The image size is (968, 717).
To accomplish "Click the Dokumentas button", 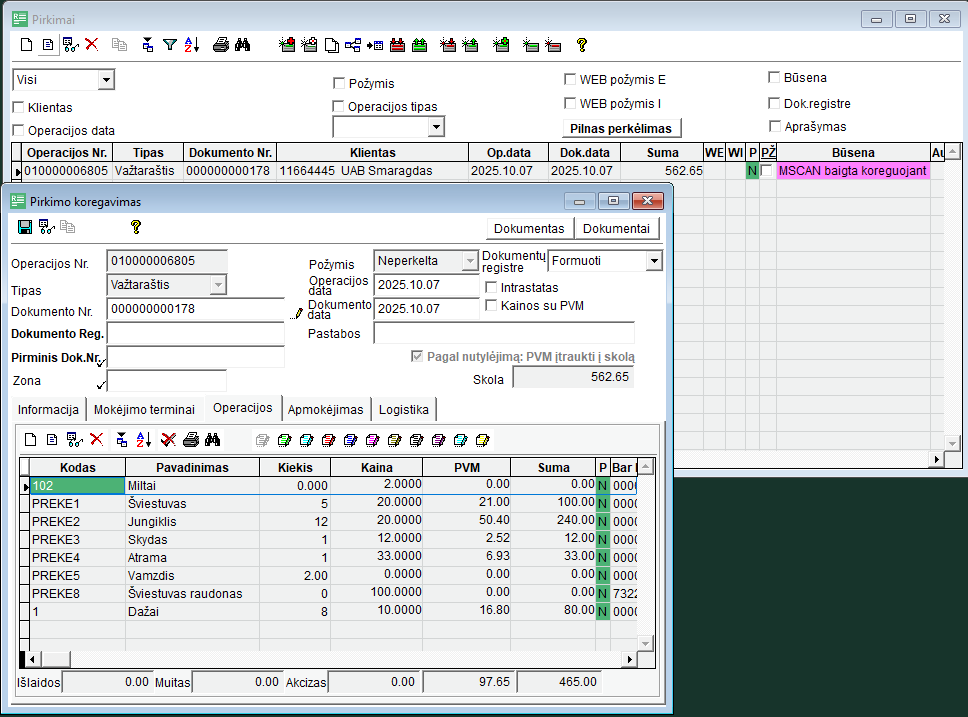I will (529, 228).
